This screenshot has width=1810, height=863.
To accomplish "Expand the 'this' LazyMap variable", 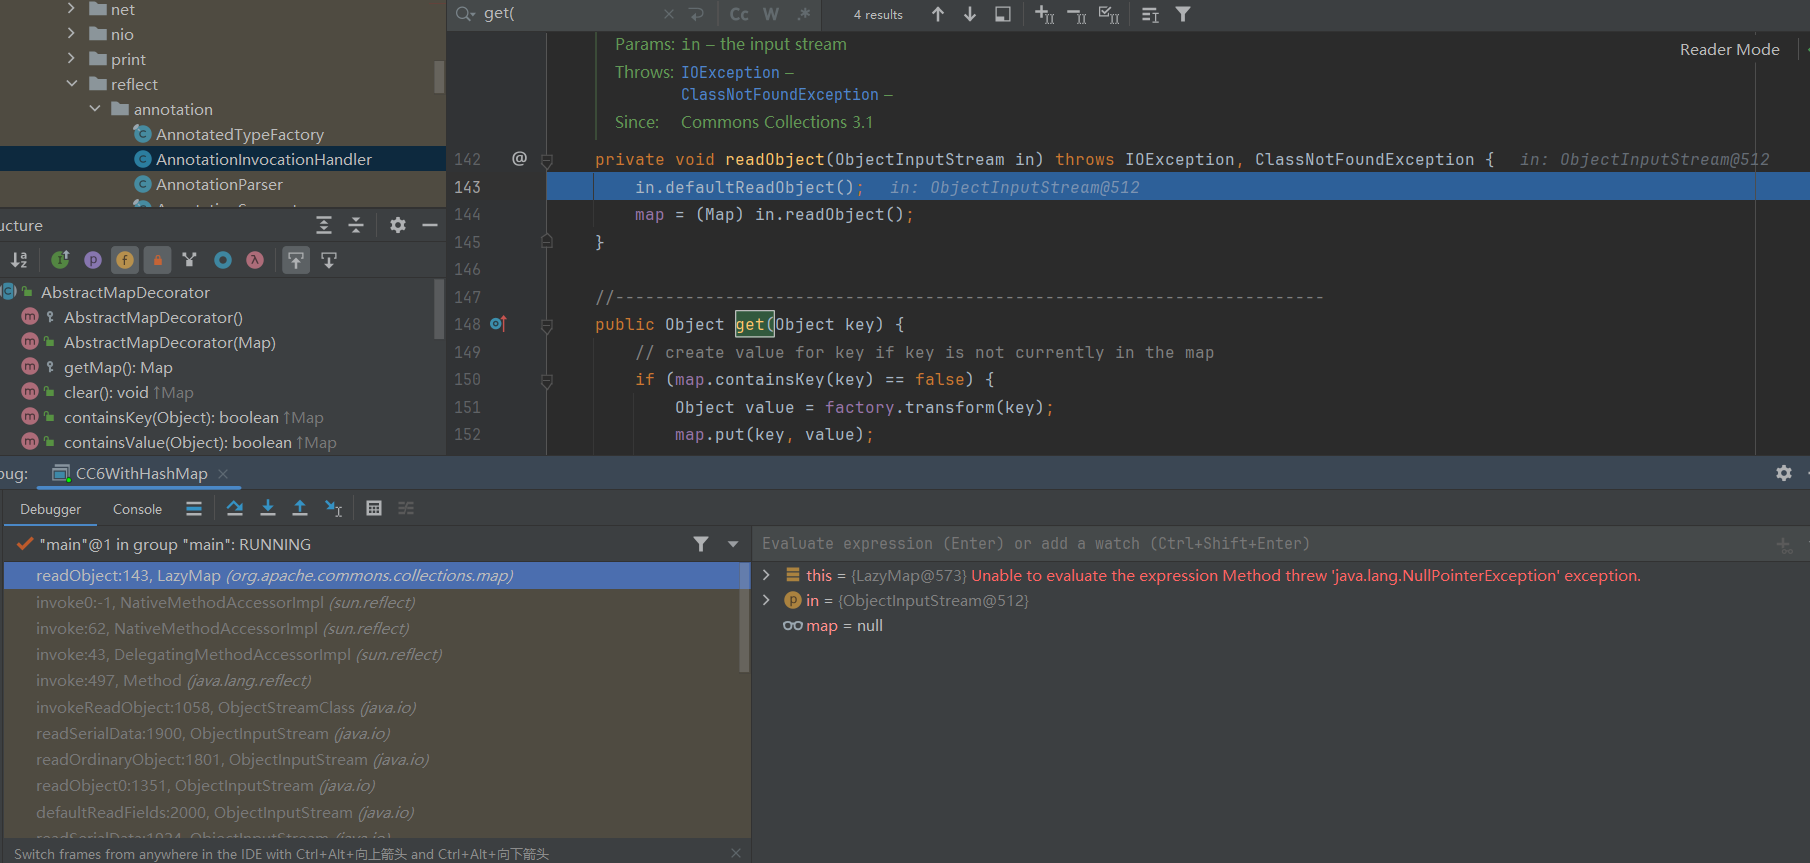I will [767, 575].
